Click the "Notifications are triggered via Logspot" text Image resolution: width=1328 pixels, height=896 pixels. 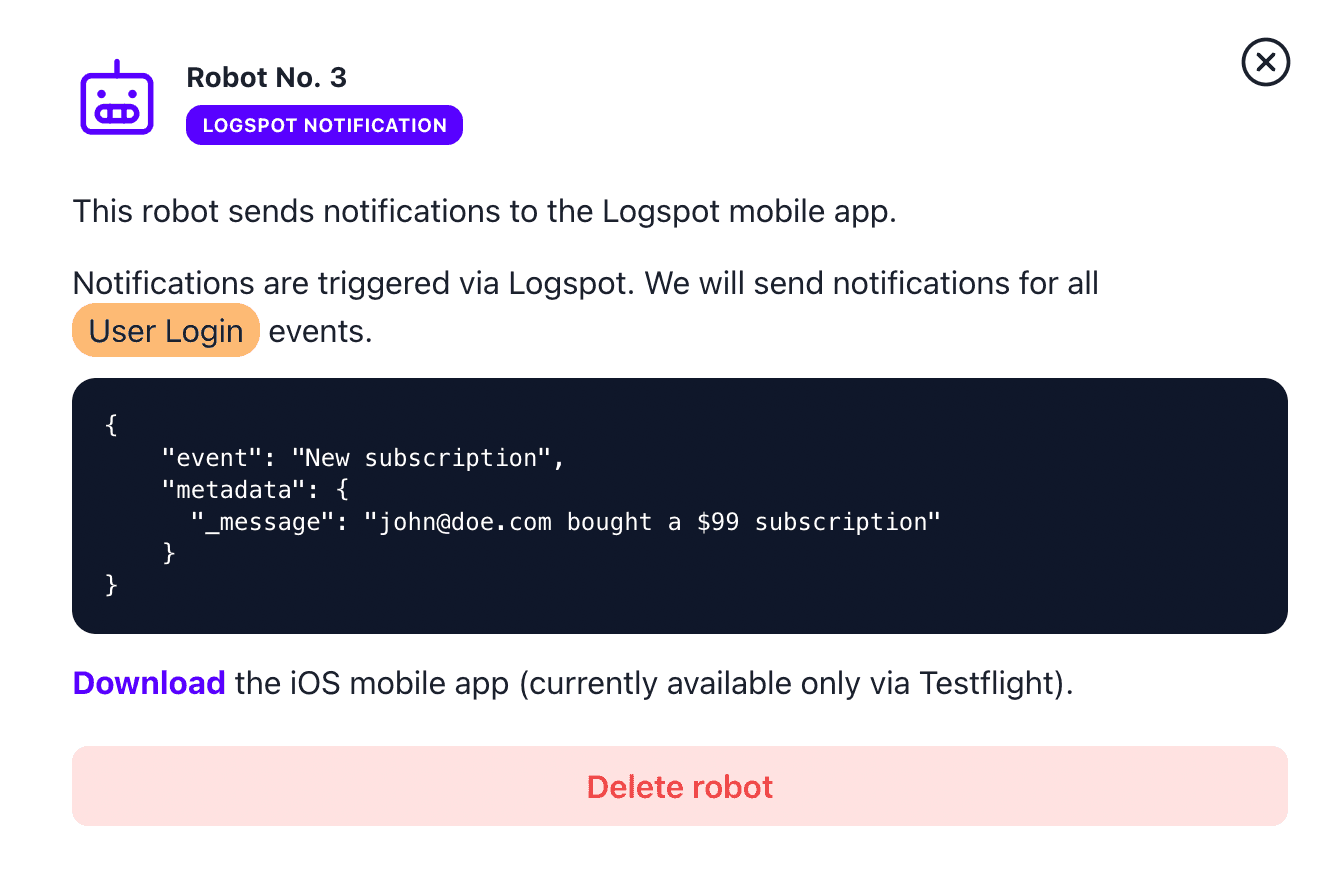pyautogui.click(x=354, y=283)
